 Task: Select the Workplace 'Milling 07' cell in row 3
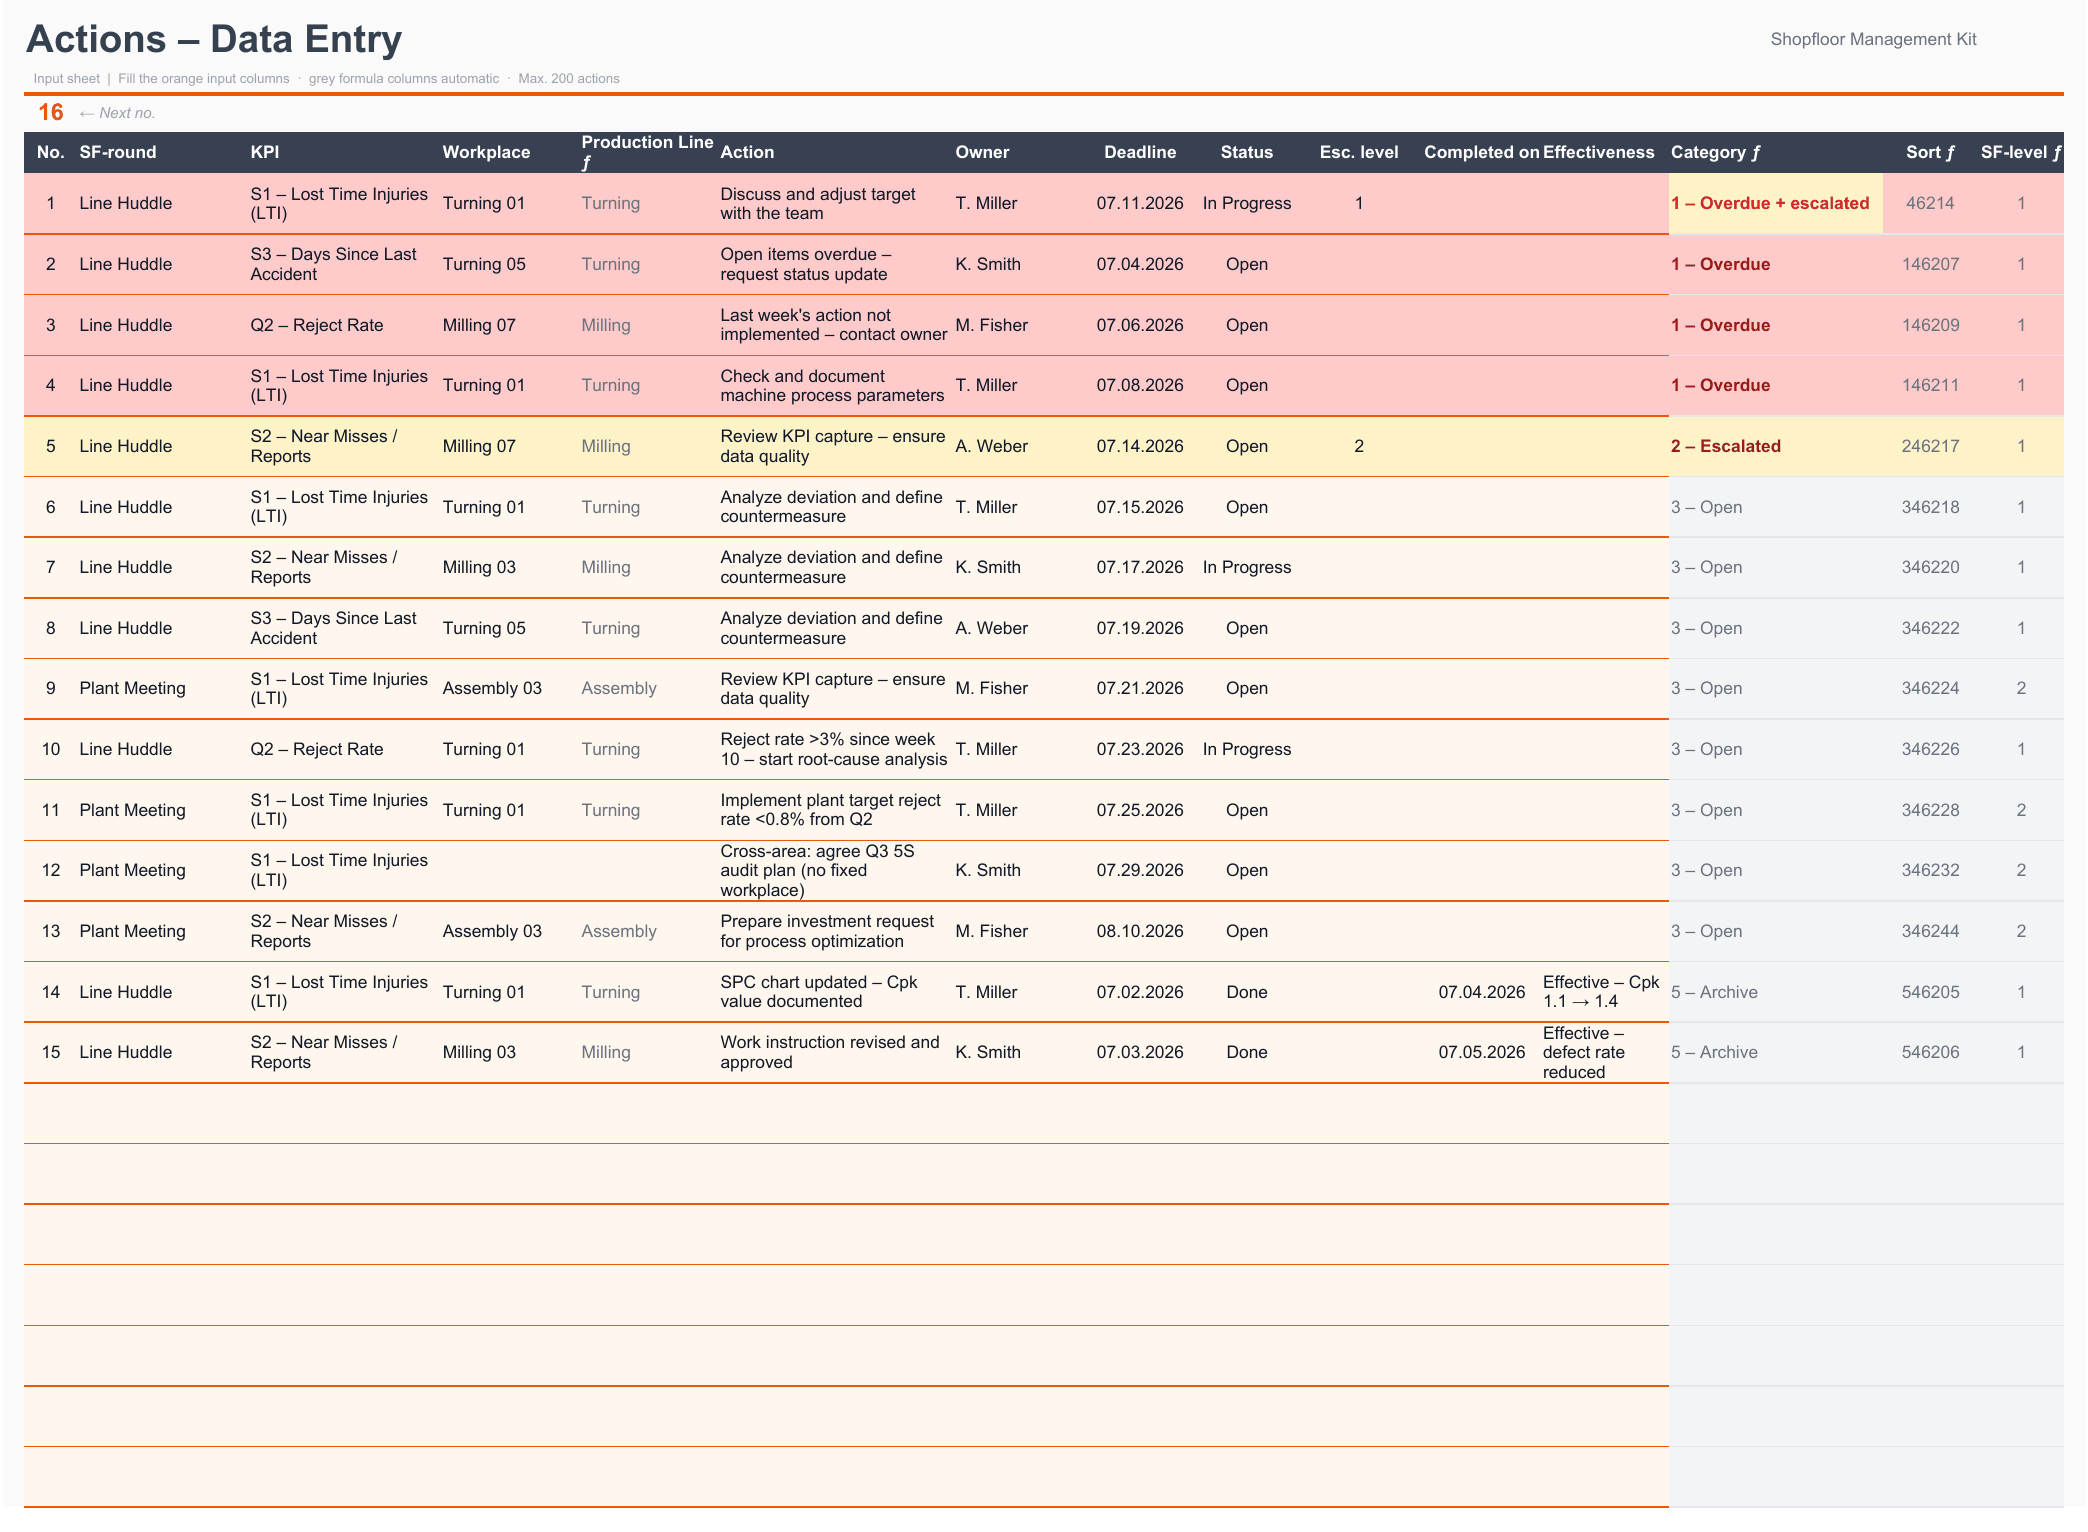coord(509,325)
